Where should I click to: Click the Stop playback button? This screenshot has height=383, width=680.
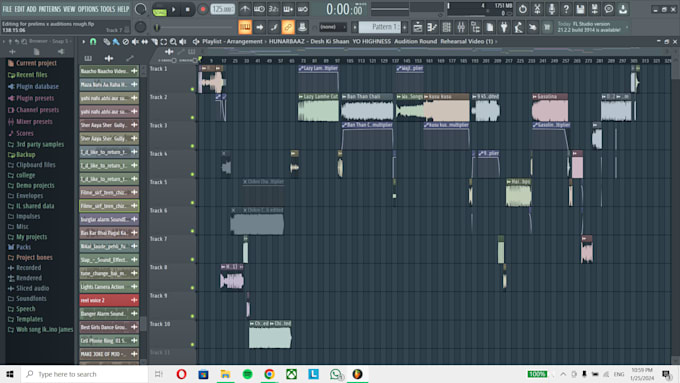[x=187, y=9]
